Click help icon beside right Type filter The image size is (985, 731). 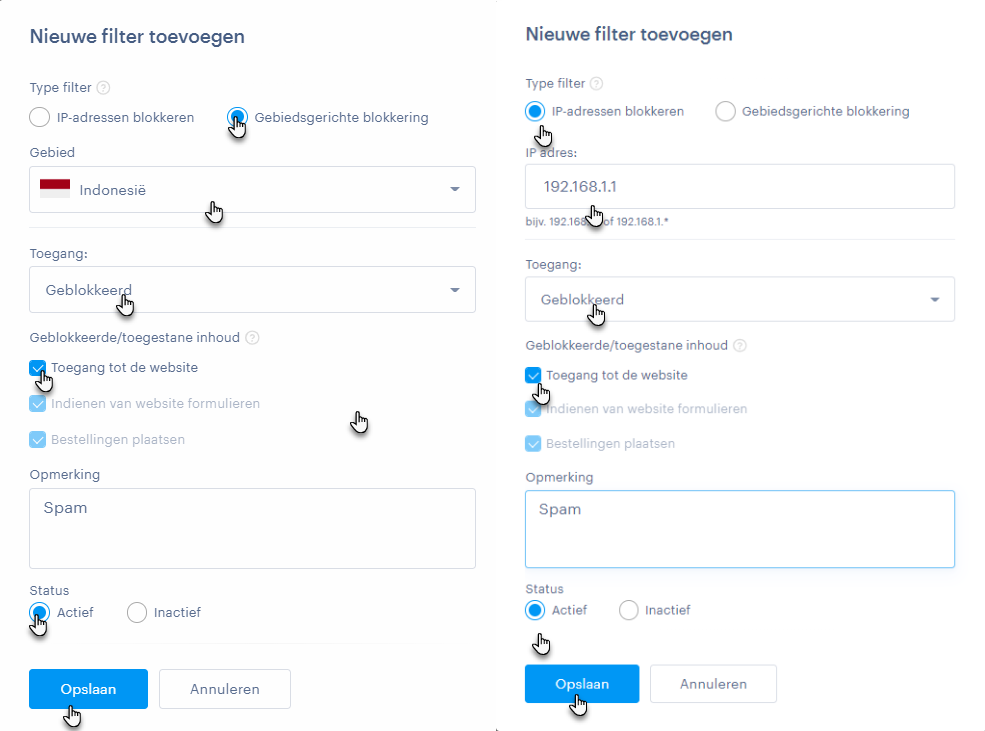[597, 84]
